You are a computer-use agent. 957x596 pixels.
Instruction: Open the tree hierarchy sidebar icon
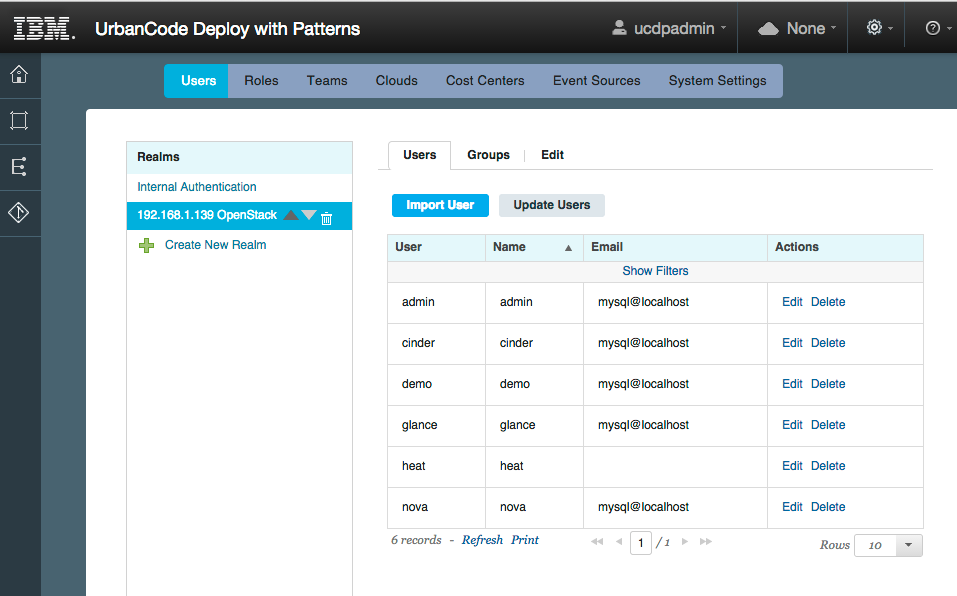(19, 167)
